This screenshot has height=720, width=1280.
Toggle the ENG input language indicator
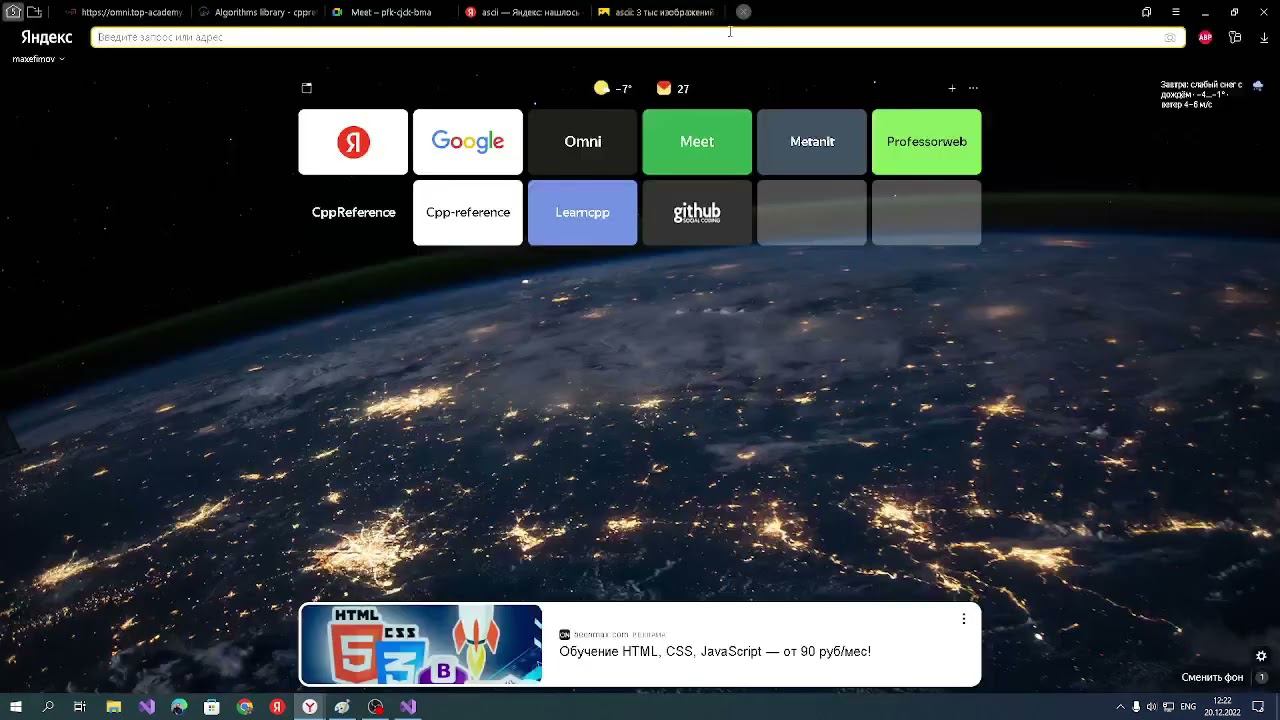pyautogui.click(x=1188, y=707)
